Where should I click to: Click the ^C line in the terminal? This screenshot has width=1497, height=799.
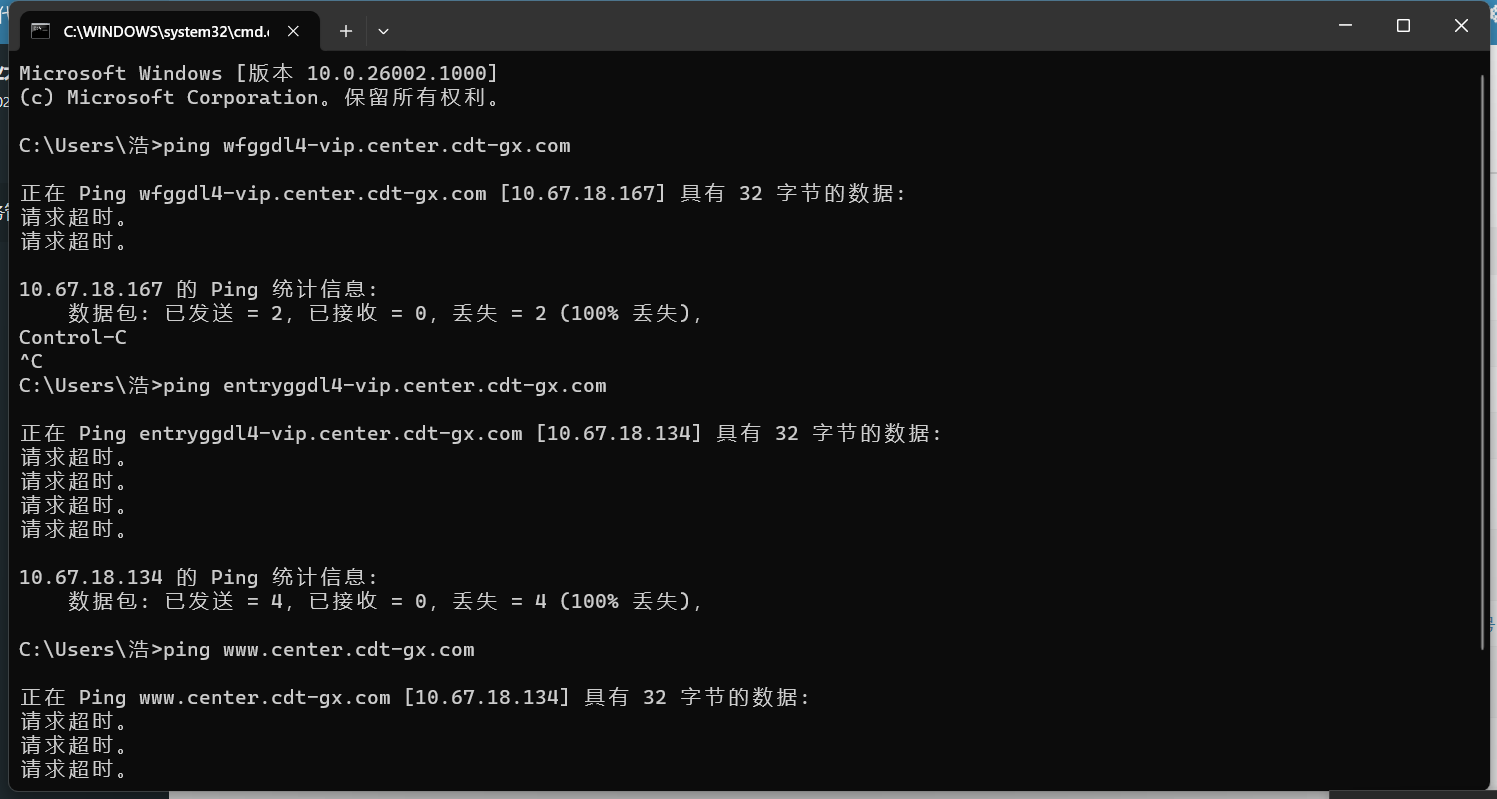31,361
